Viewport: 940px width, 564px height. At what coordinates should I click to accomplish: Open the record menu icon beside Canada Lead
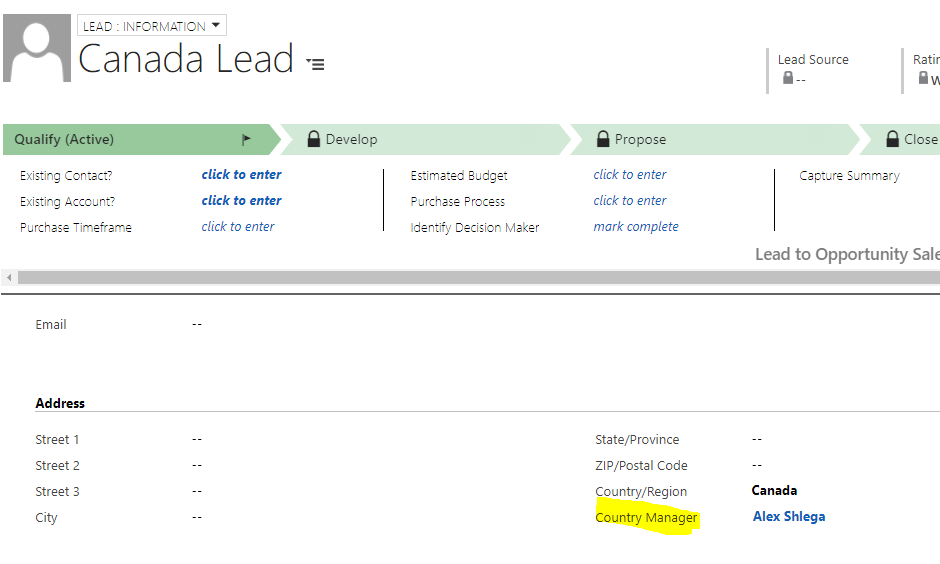click(x=315, y=64)
